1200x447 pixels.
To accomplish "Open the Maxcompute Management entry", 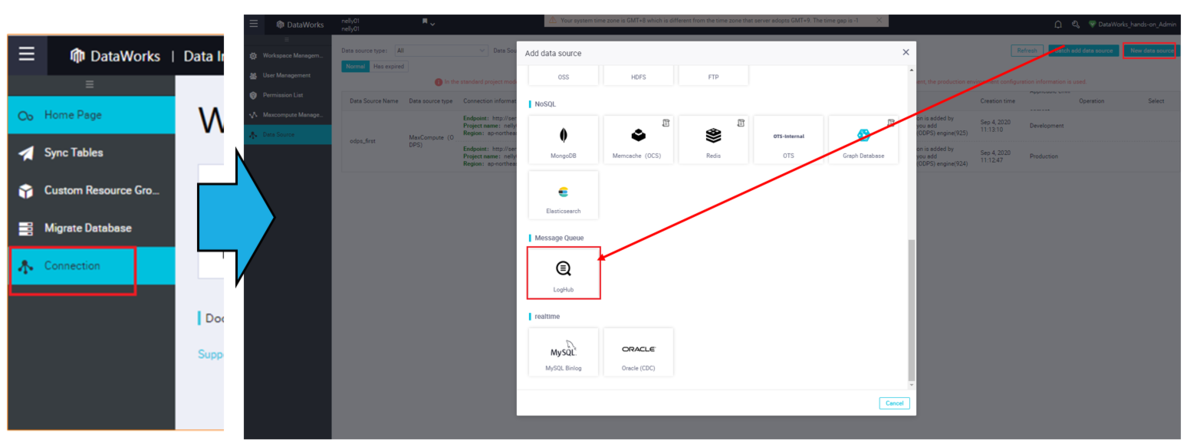I will coord(288,115).
